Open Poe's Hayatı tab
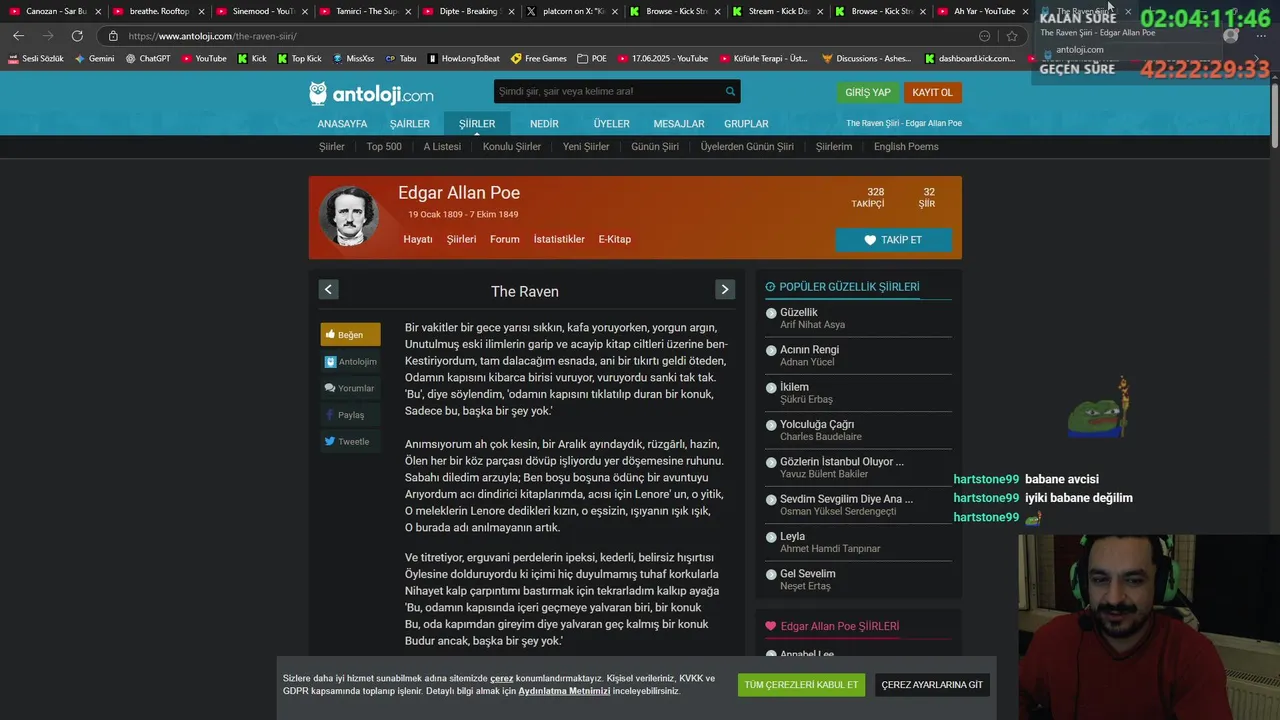Screen dimensions: 1280x720 [418, 240]
